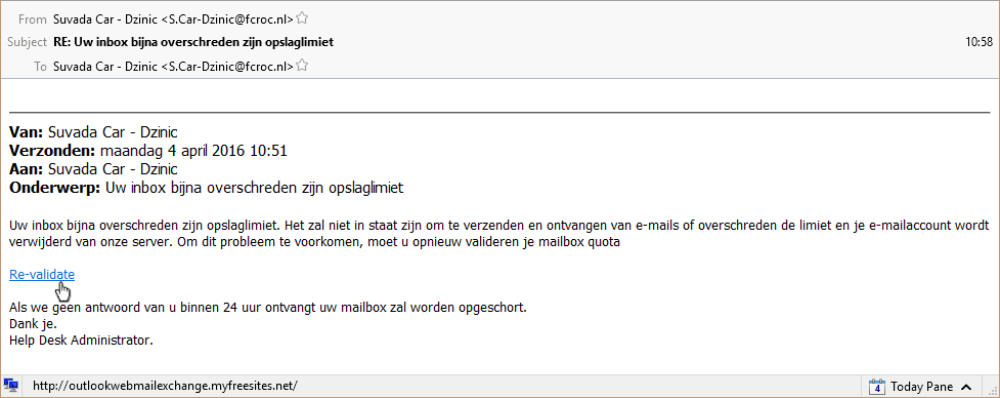This screenshot has width=1000, height=398.
Task: Toggle the online/offline status bar icon
Action: point(10,386)
